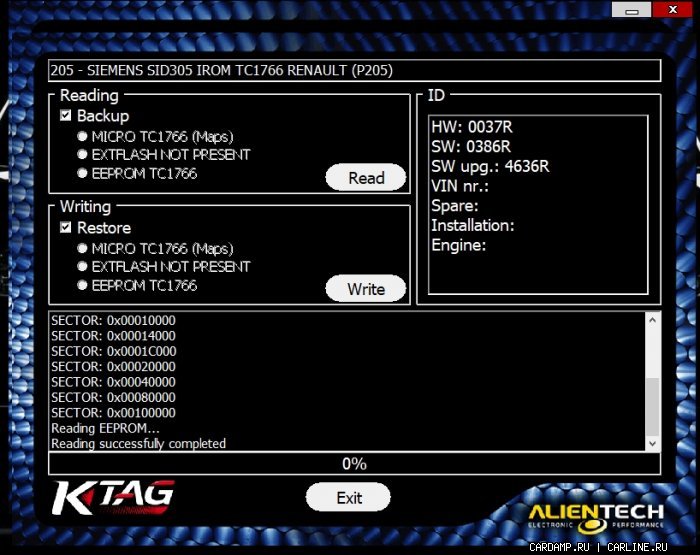Click the 'Reading EEPROM...' log line
The height and width of the screenshot is (555, 700).
tap(105, 428)
